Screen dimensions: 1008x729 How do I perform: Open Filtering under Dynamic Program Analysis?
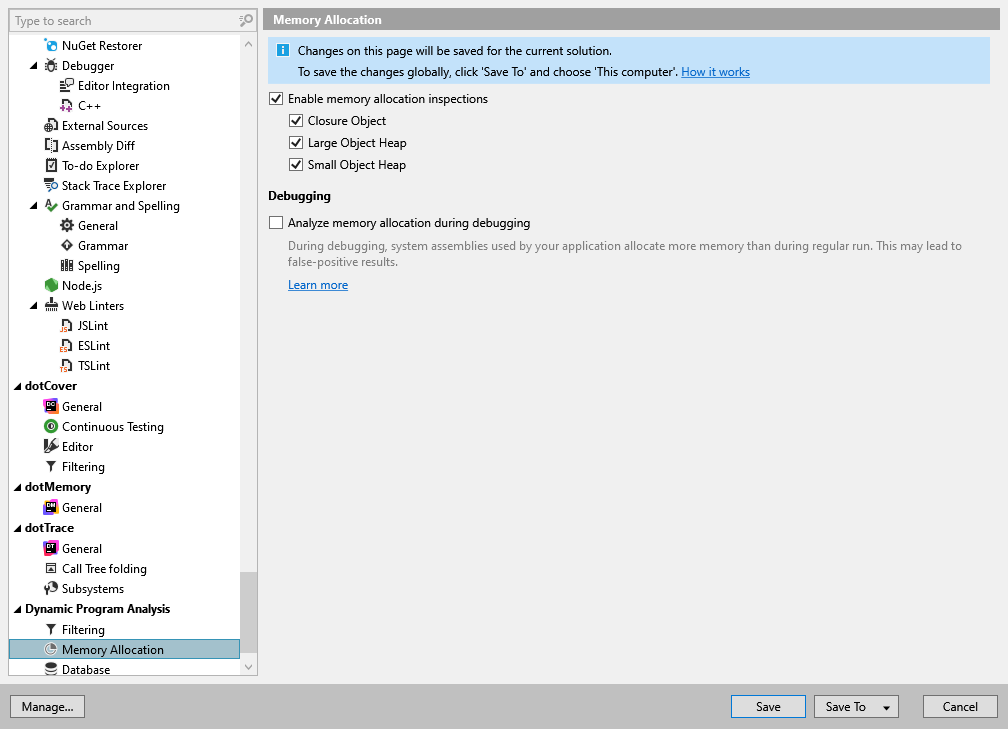point(83,629)
